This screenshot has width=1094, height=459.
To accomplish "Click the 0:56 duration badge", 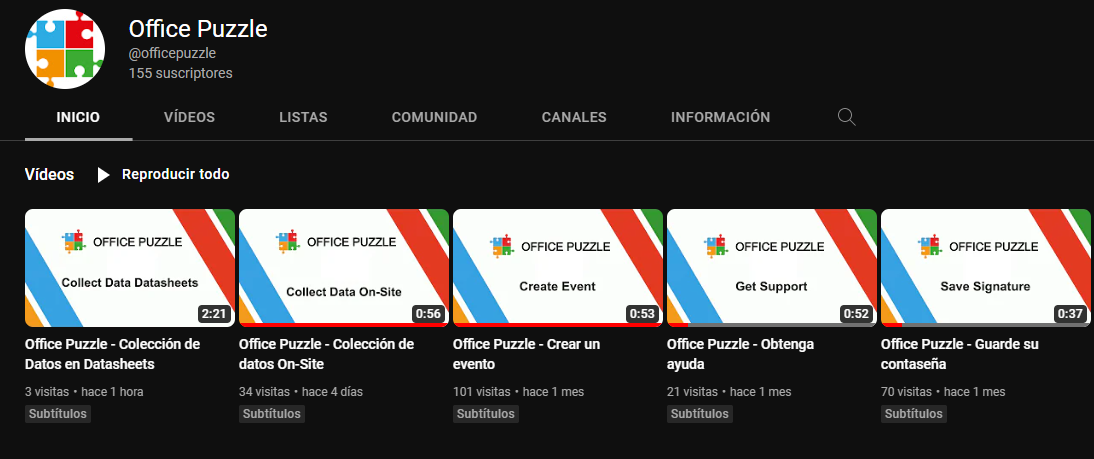I will pos(428,314).
